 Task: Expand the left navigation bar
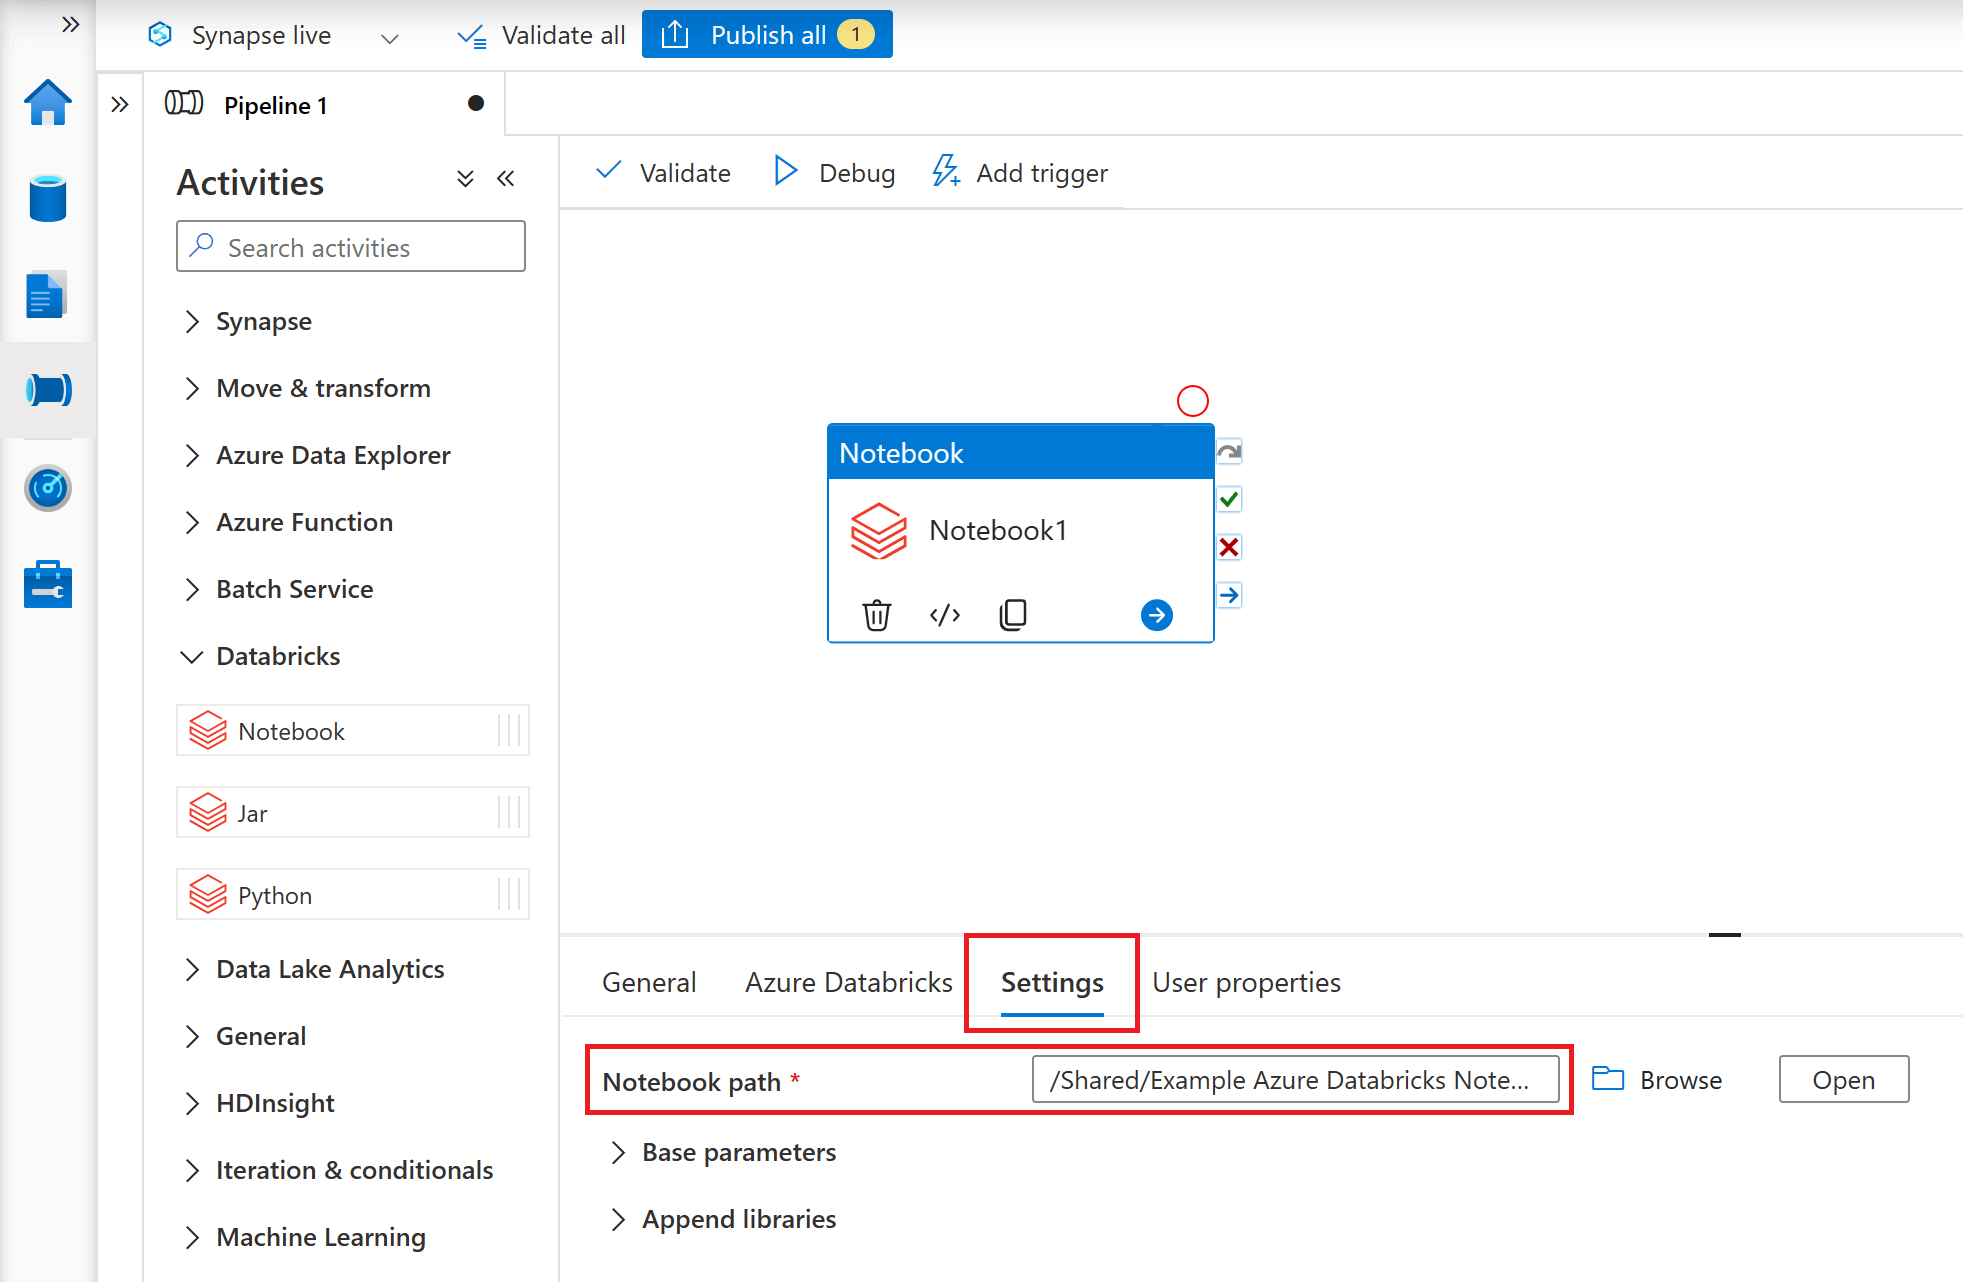[70, 24]
